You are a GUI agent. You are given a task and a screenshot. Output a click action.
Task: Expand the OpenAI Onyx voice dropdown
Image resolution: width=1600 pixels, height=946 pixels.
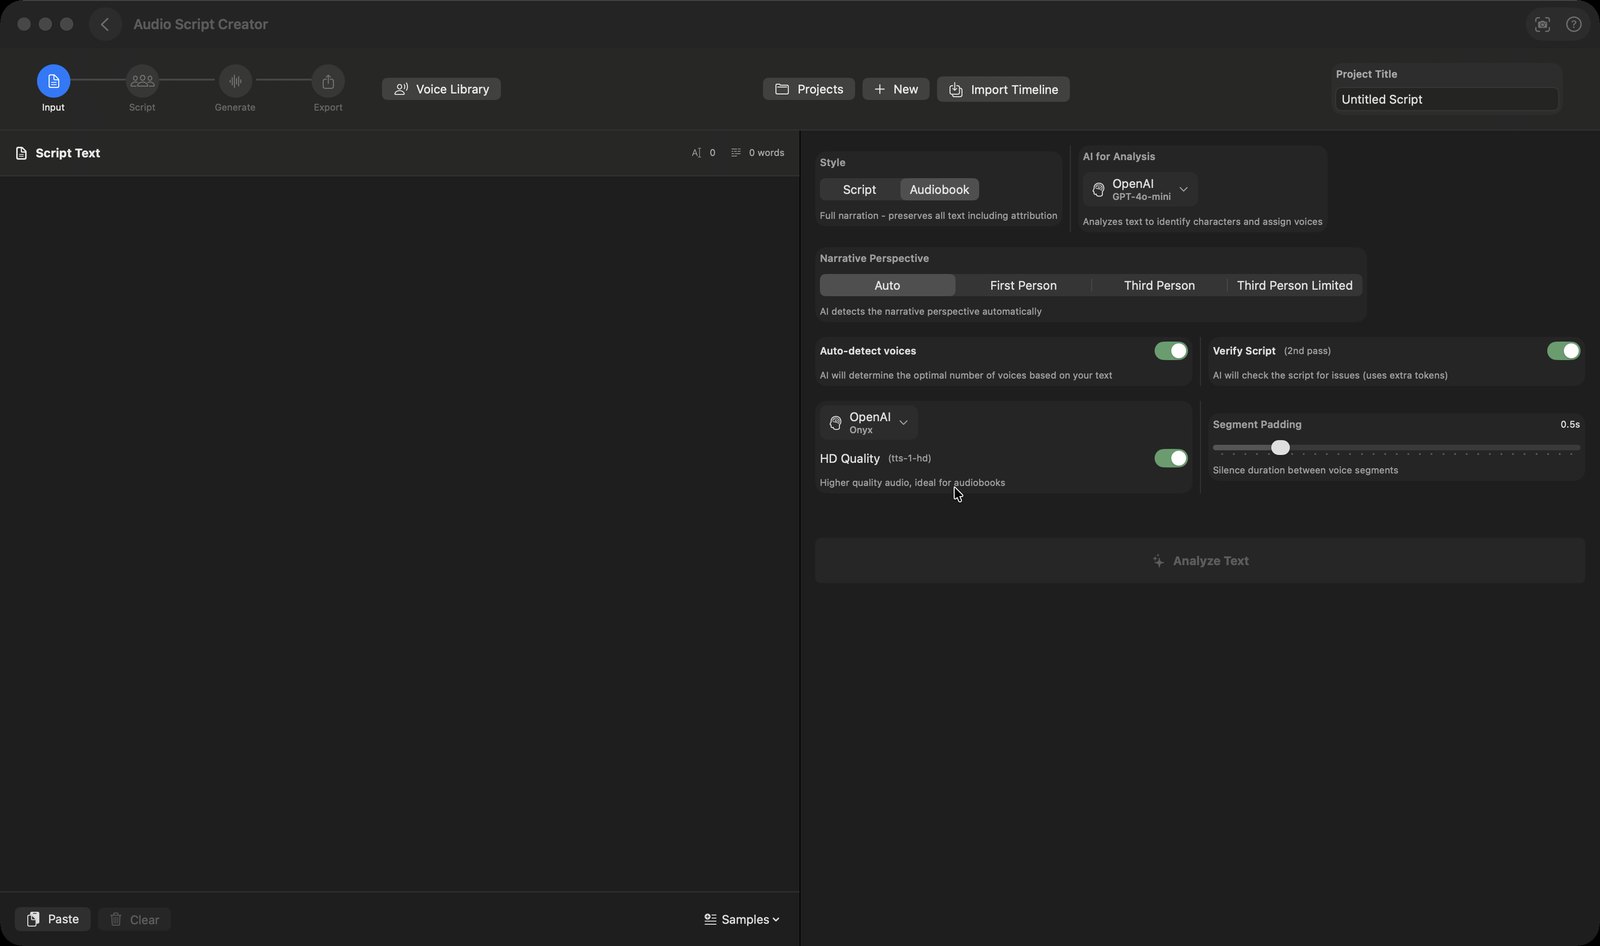tap(868, 422)
